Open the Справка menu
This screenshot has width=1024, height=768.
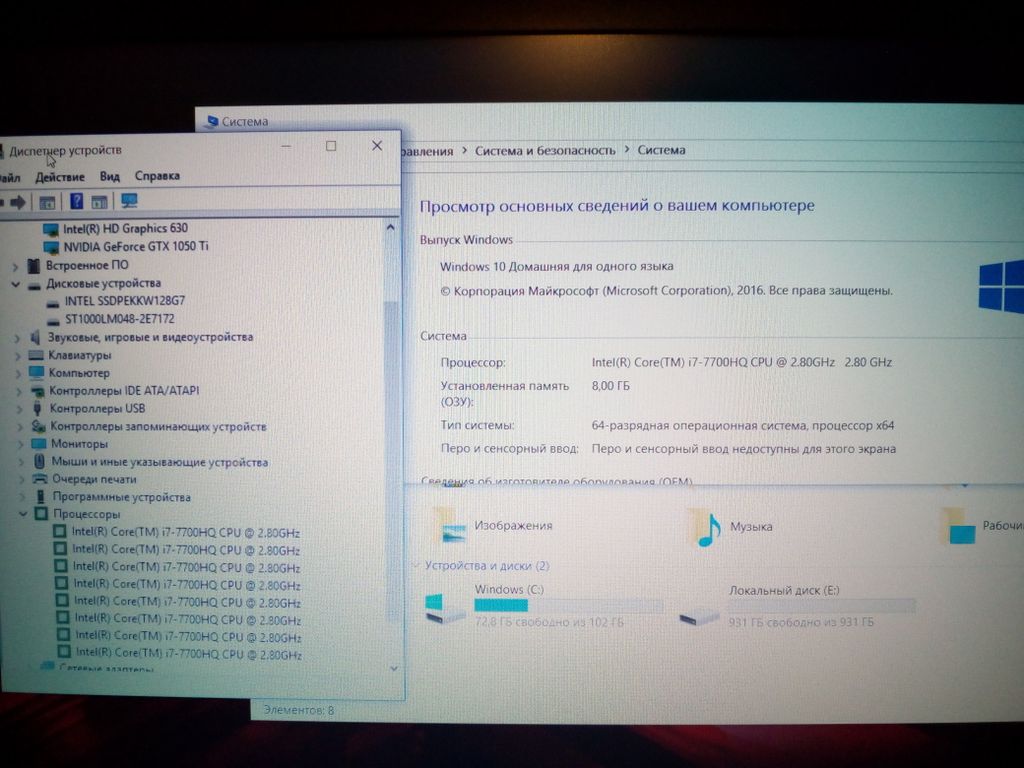(157, 176)
